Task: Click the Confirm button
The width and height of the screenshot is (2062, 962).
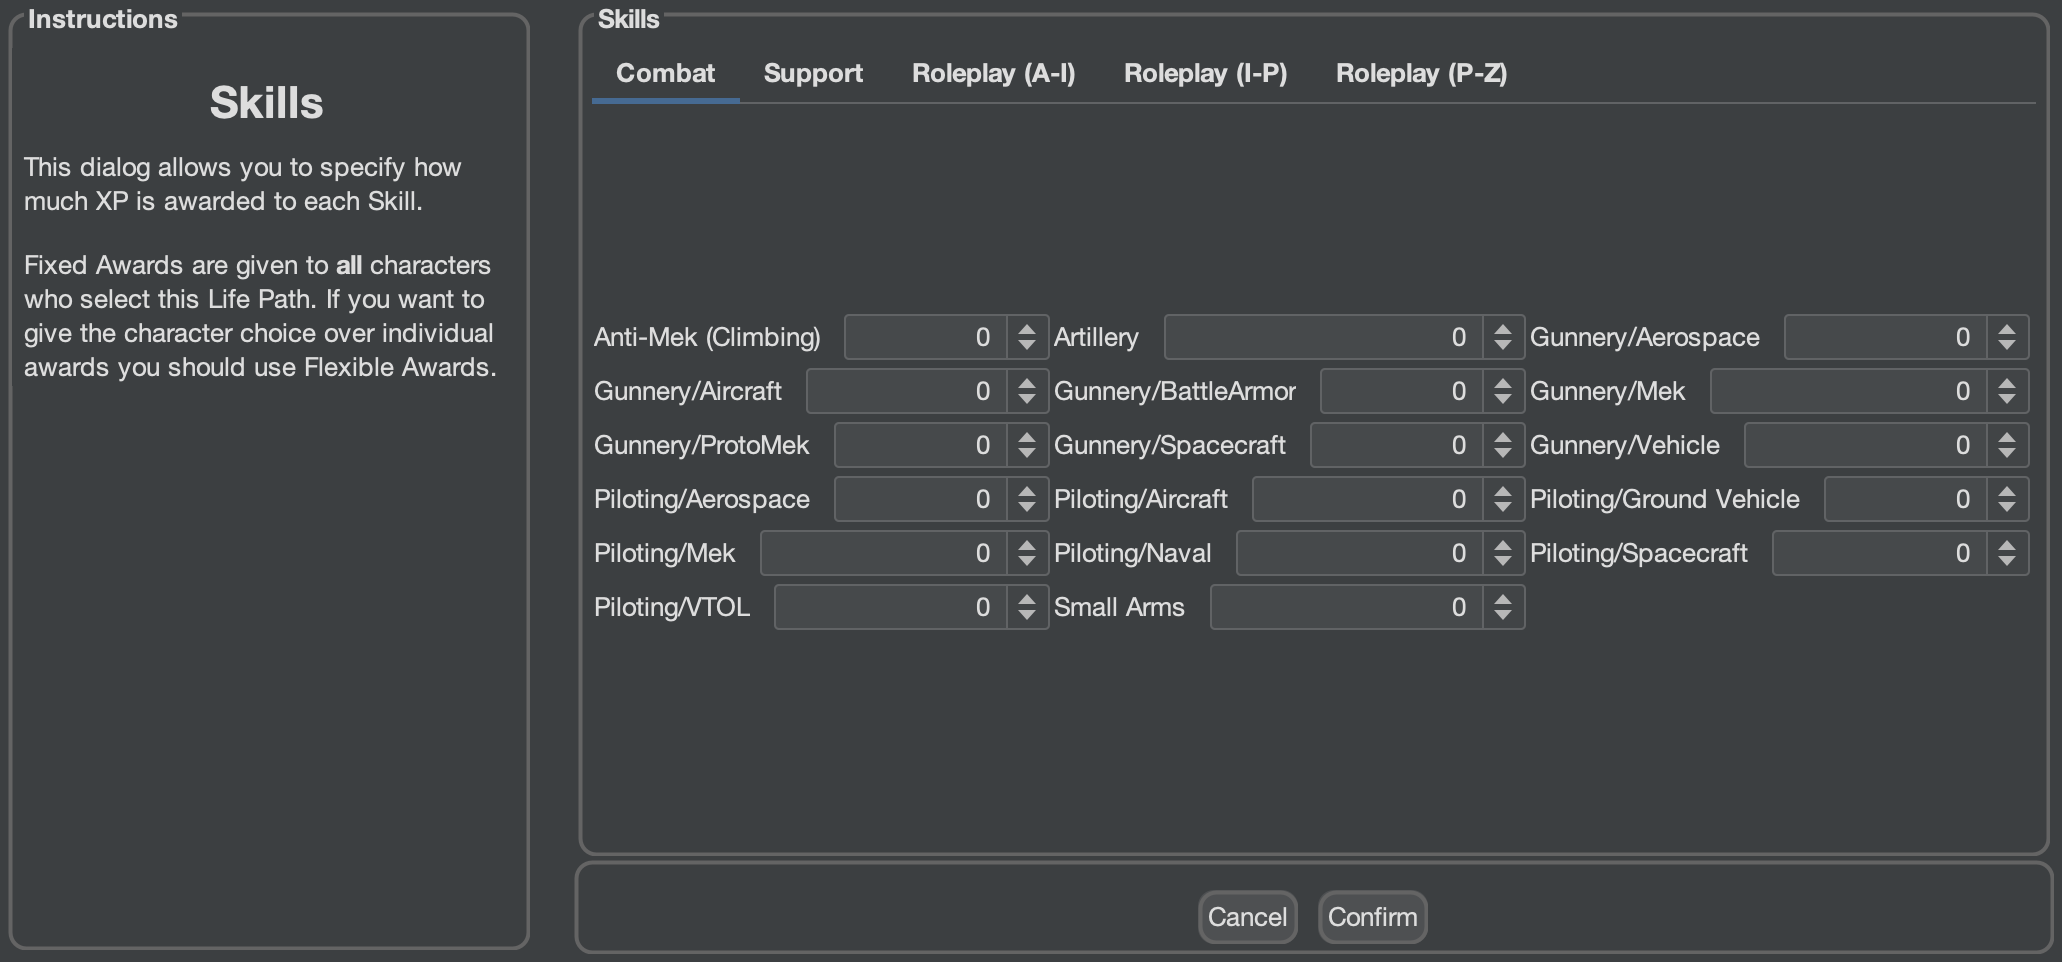Action: (1372, 917)
